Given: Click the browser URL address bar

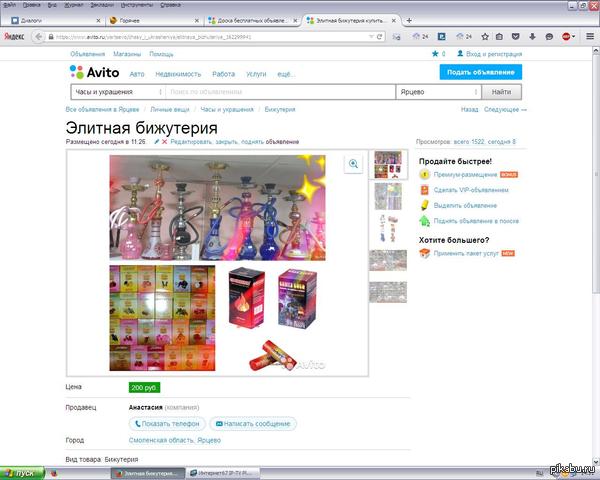Looking at the screenshot, I should (x=210, y=37).
